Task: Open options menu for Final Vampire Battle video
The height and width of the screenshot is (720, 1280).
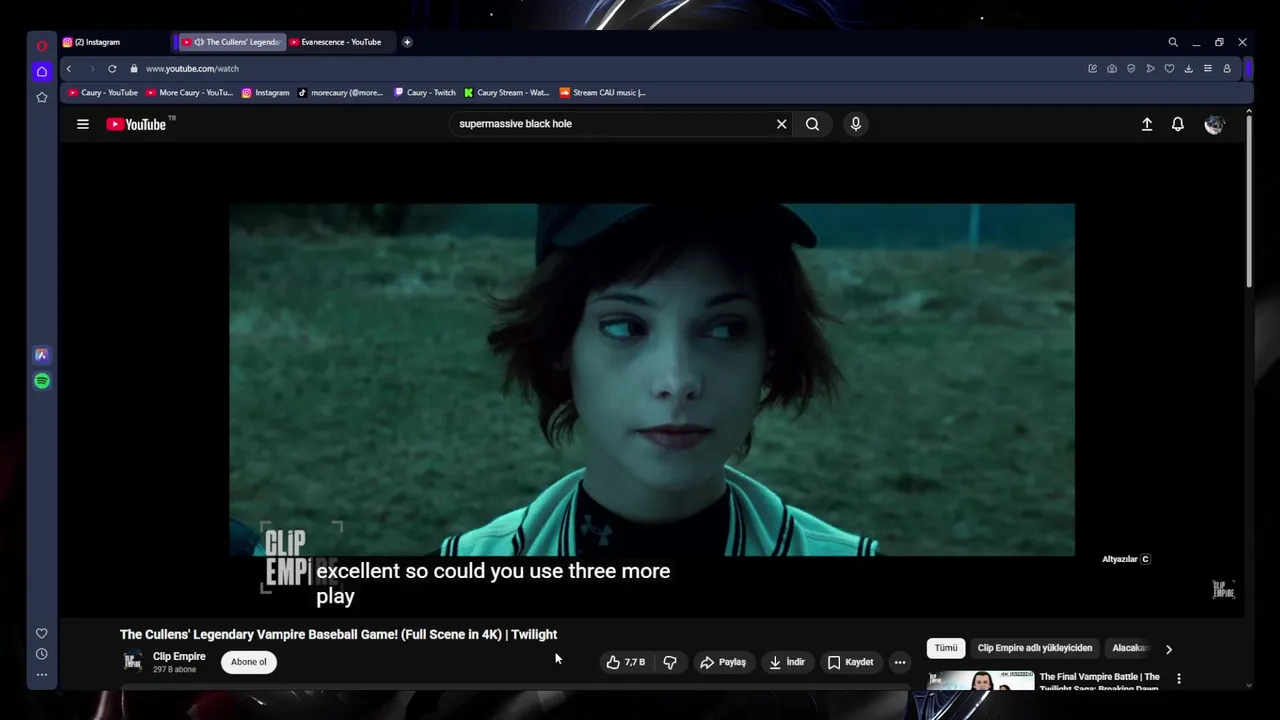Action: point(1178,678)
